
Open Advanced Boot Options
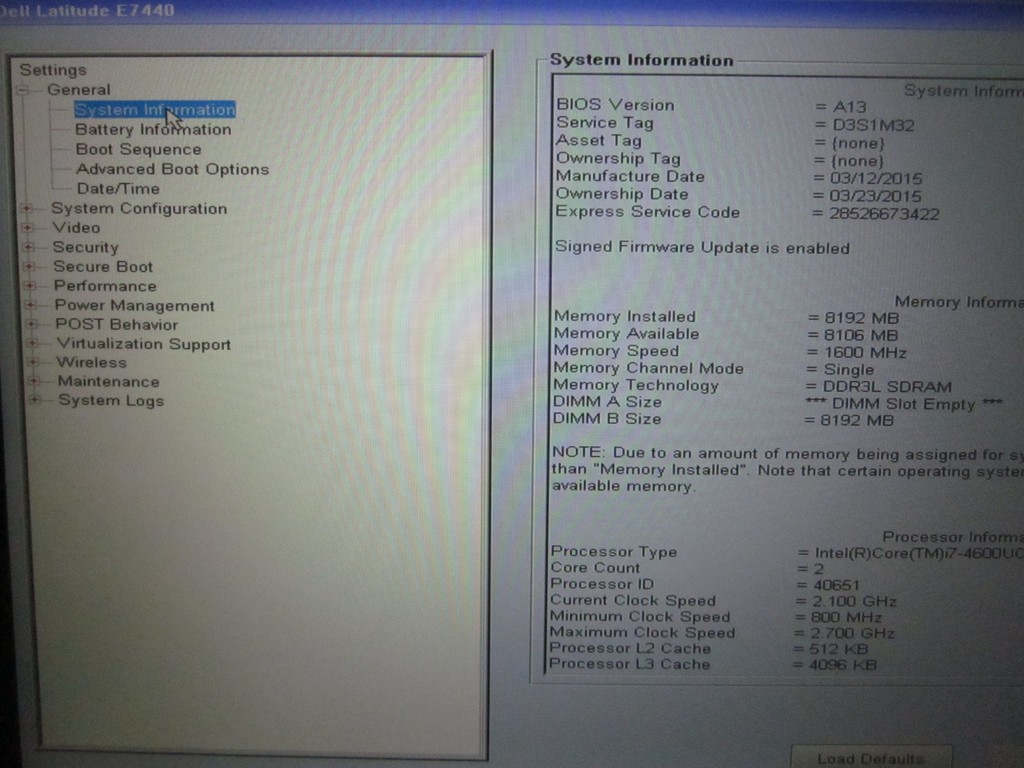coord(172,169)
